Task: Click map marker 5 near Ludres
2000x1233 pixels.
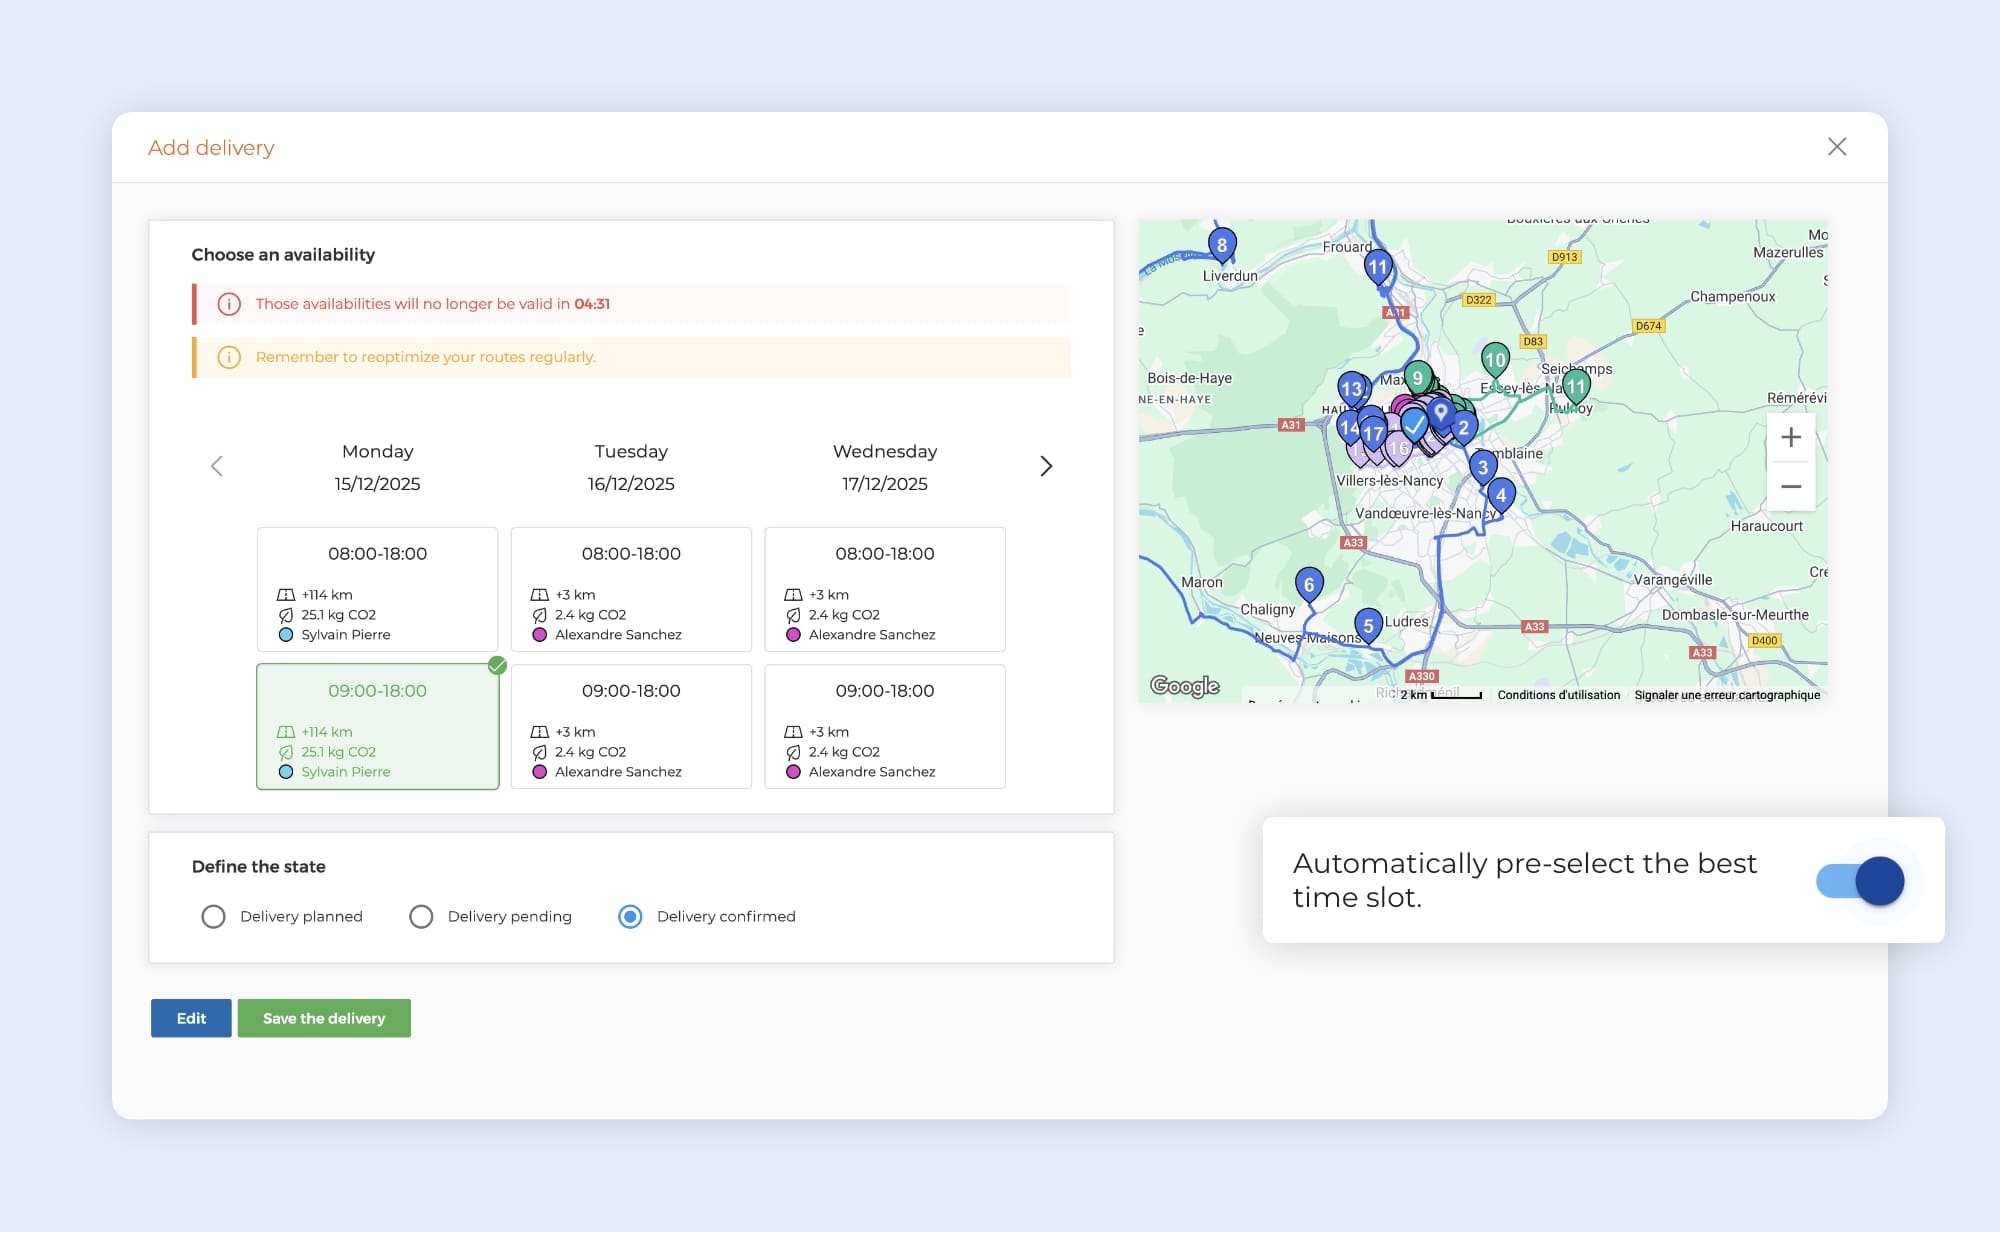Action: pos(1368,625)
